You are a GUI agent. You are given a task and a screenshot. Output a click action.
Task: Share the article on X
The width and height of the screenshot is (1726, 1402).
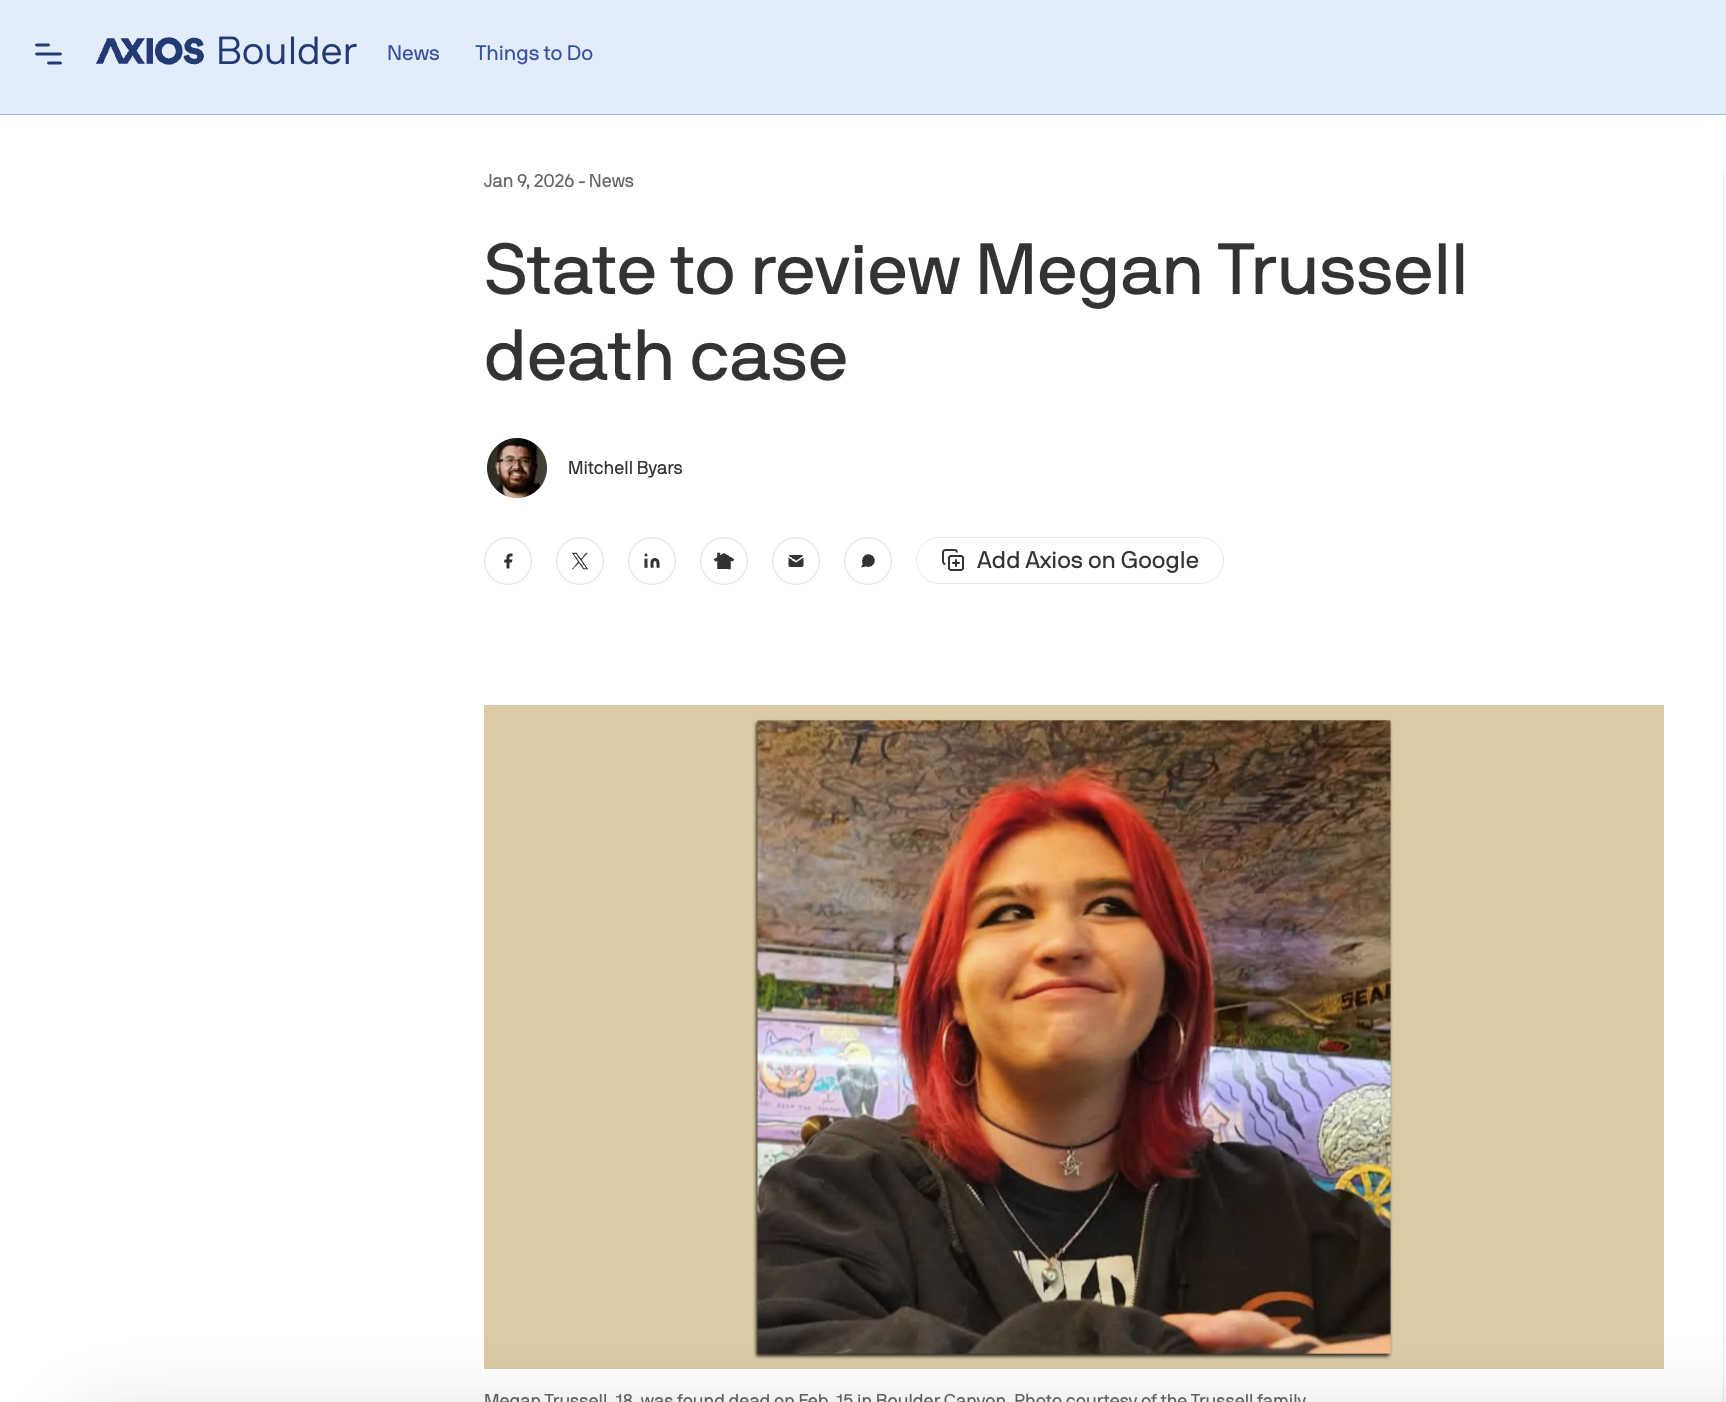point(580,561)
